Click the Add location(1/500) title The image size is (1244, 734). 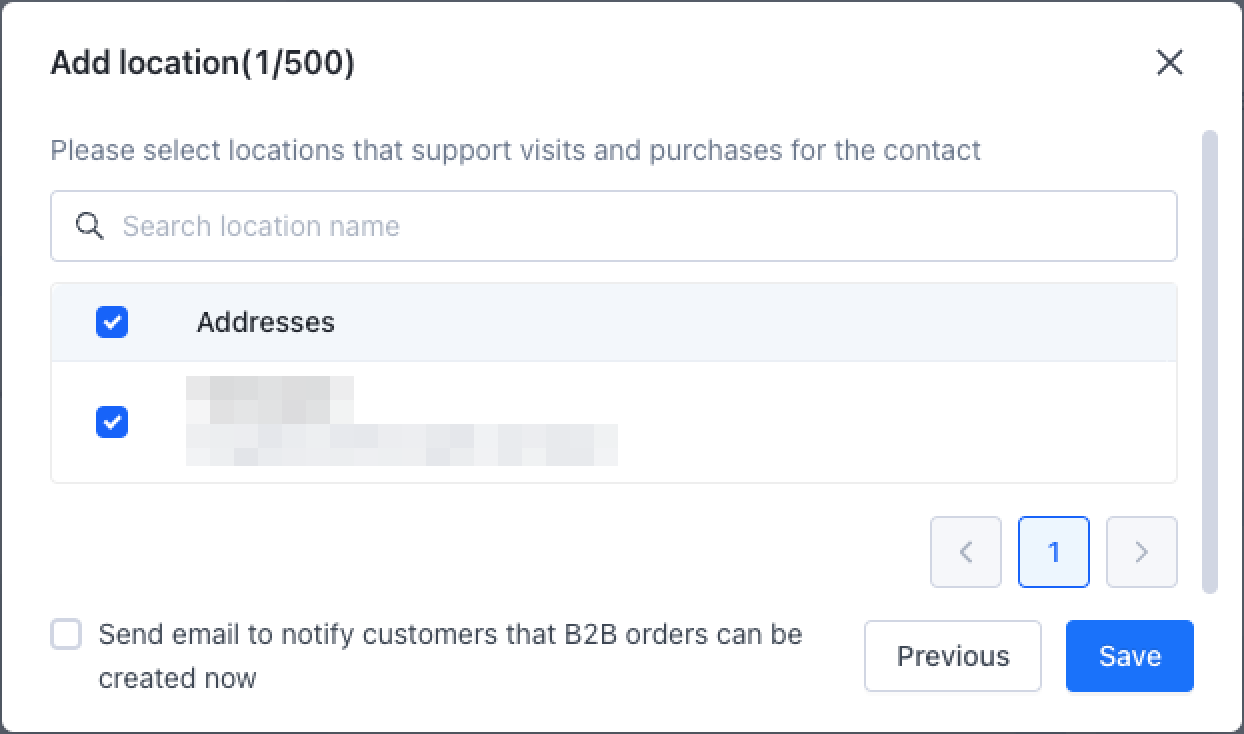coord(202,63)
